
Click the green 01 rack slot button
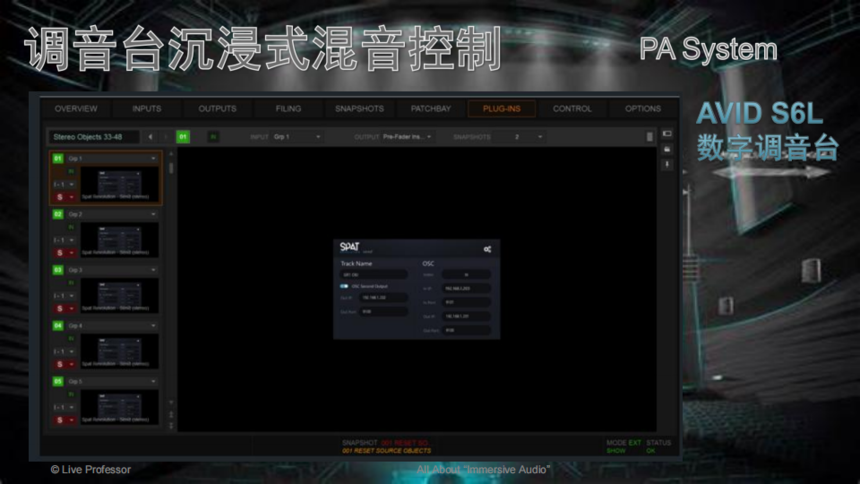click(x=183, y=137)
